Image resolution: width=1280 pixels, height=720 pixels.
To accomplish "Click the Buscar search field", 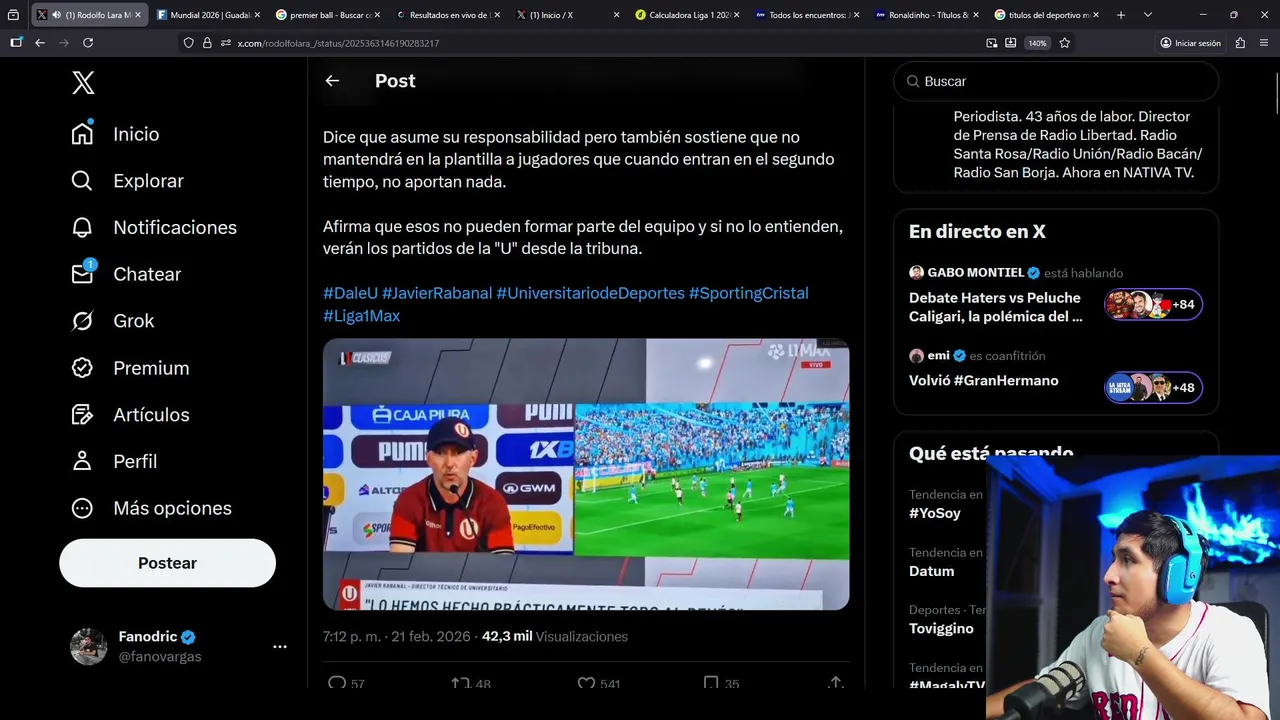I will coord(1056,81).
